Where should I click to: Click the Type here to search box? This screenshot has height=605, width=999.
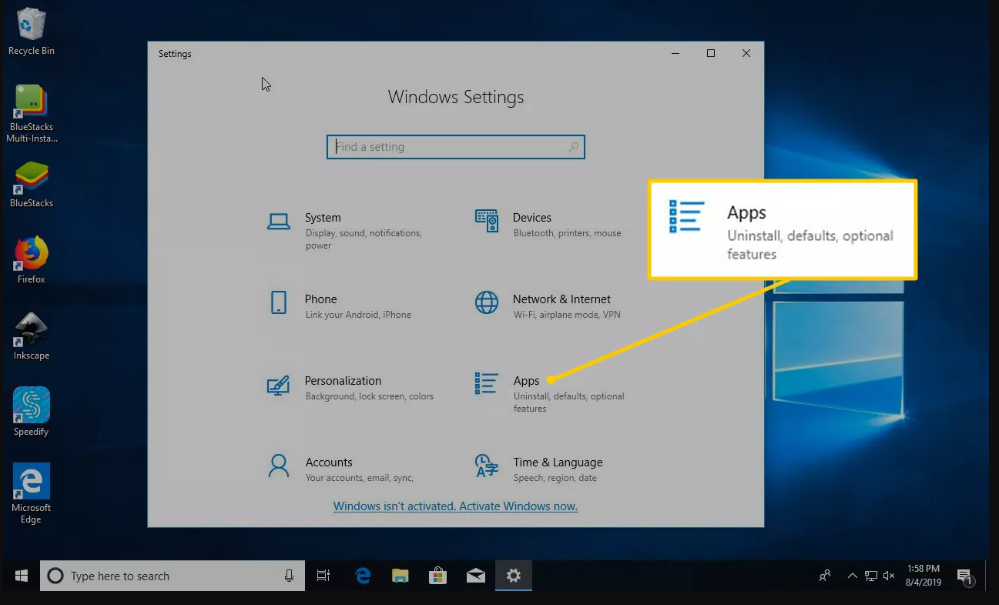coord(172,576)
